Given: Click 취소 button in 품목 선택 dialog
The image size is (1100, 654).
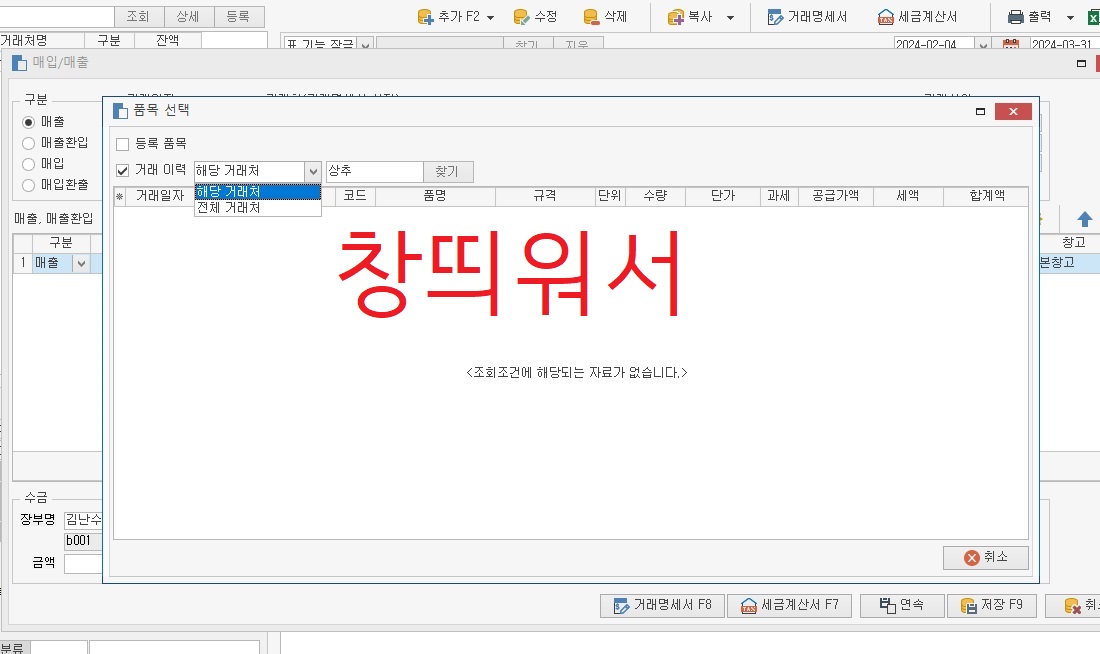Looking at the screenshot, I should point(985,558).
